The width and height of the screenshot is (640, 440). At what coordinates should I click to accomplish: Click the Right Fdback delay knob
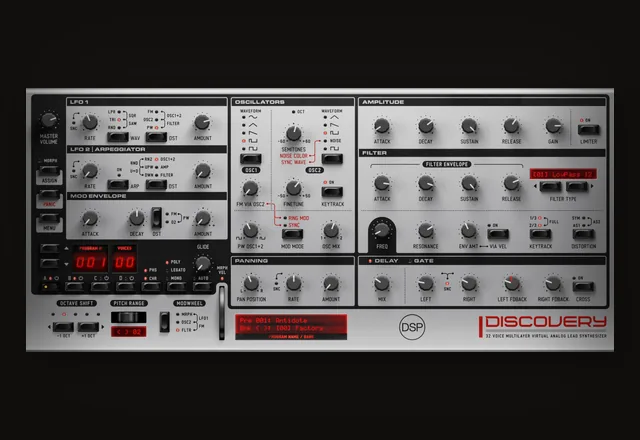[553, 282]
